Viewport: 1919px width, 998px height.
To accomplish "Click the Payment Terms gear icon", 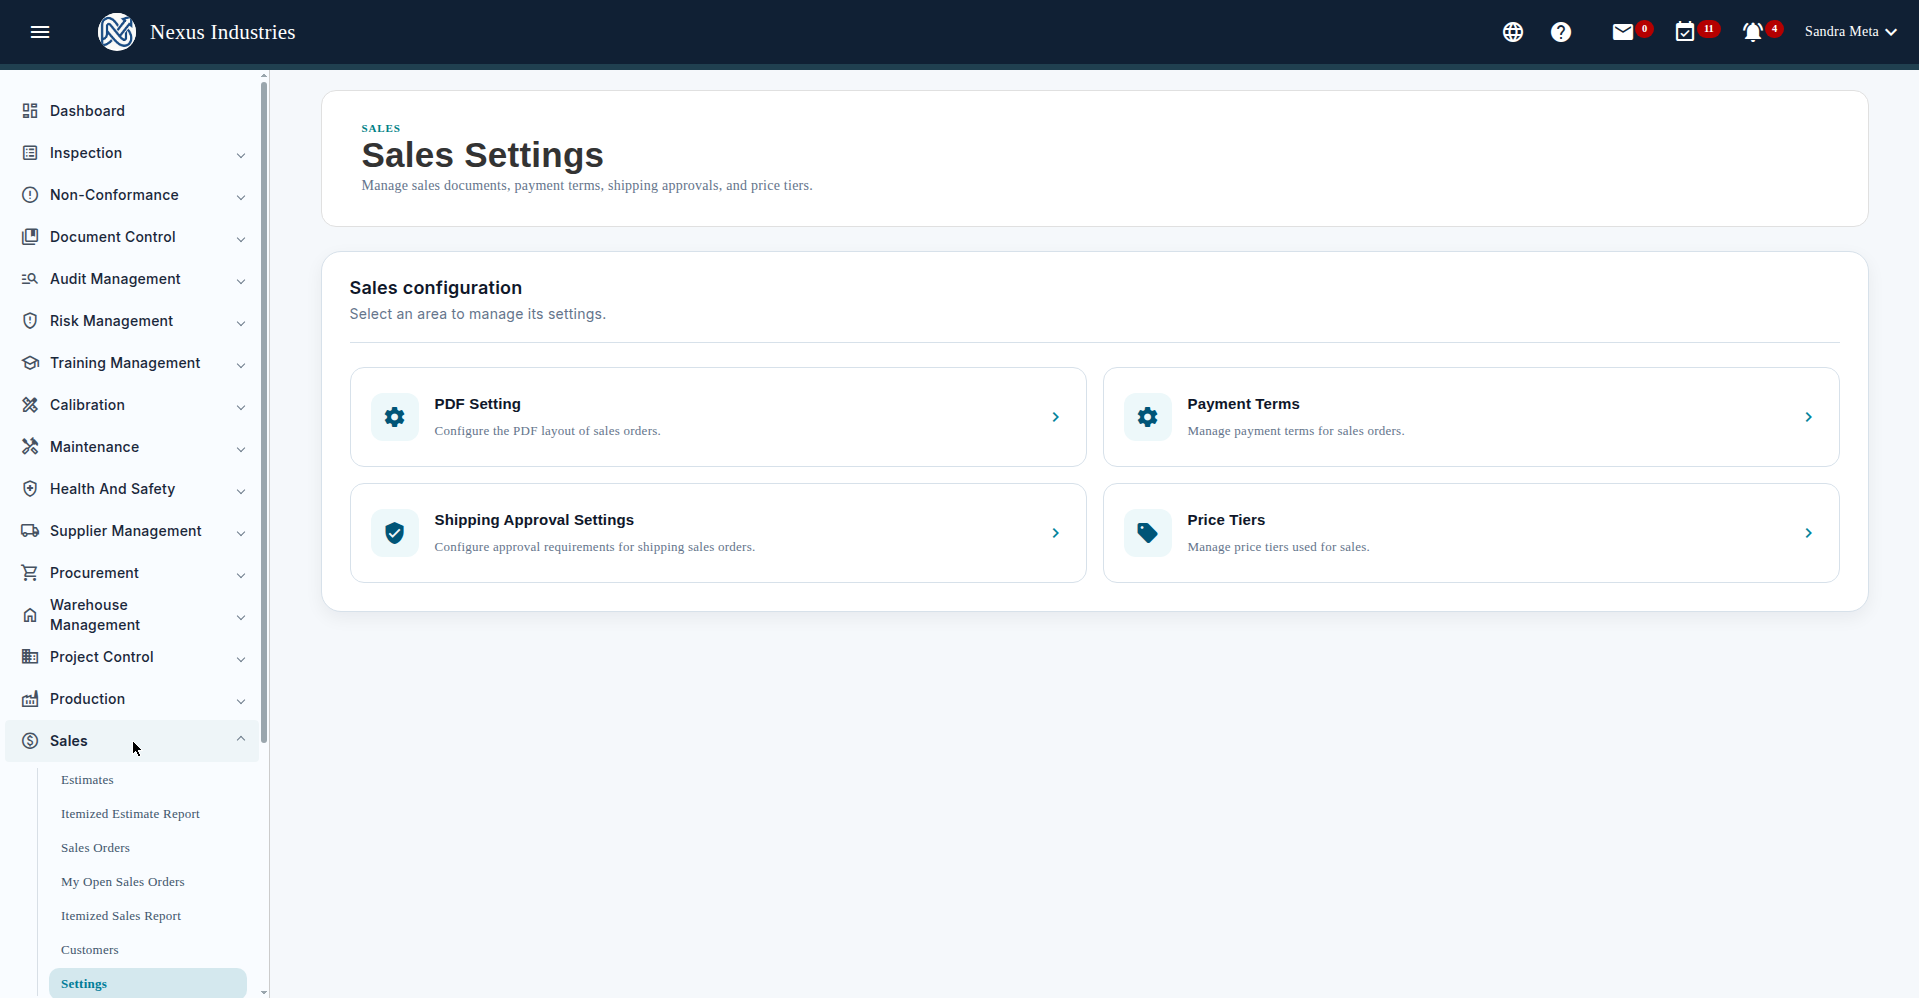I will coord(1148,417).
